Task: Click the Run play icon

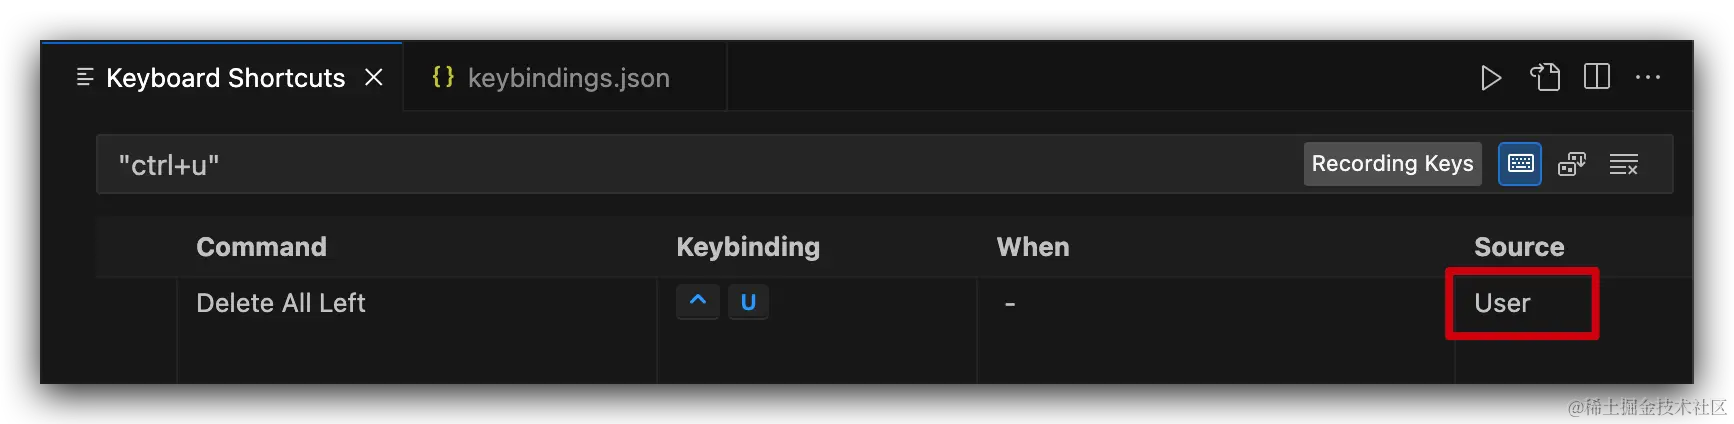Action: click(x=1490, y=78)
